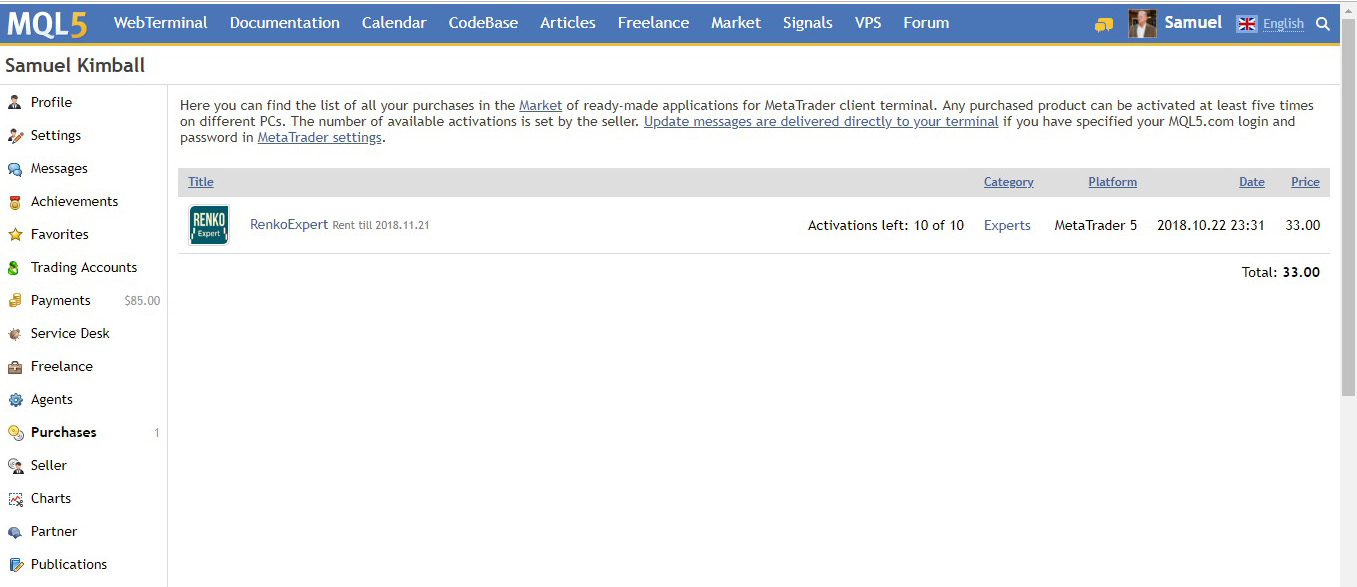Click the Seller sidebar icon
1357x587 pixels.
pos(15,465)
